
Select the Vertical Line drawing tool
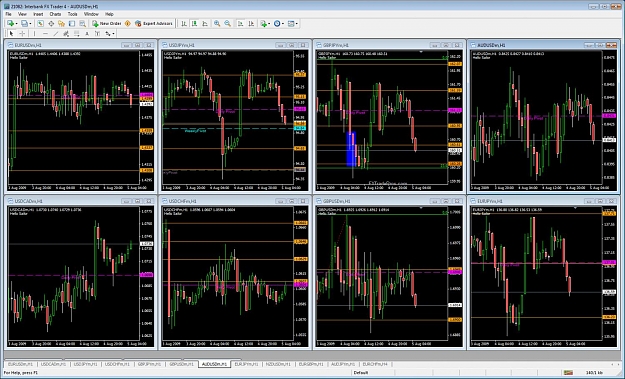tap(34, 34)
